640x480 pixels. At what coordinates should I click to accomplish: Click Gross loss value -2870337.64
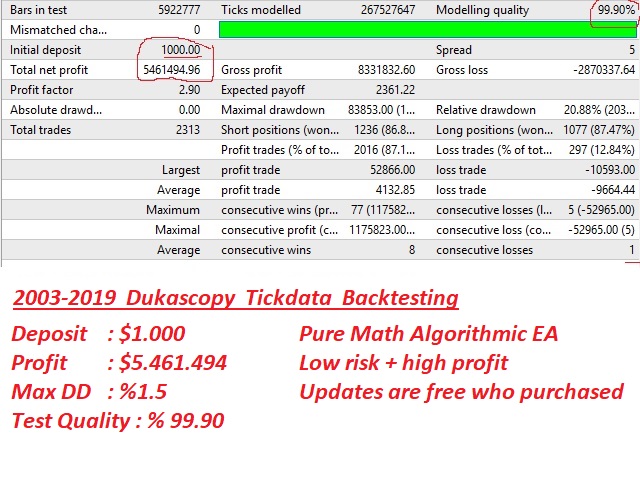point(604,70)
